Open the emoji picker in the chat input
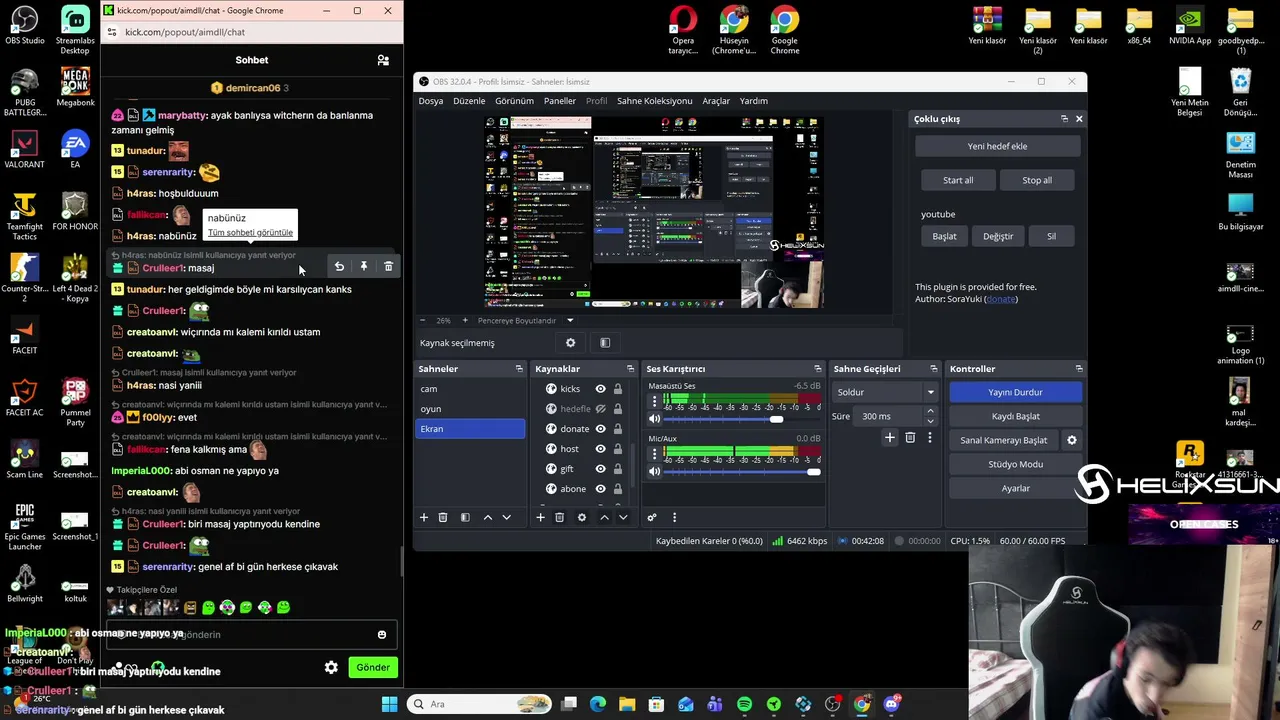 pos(382,634)
